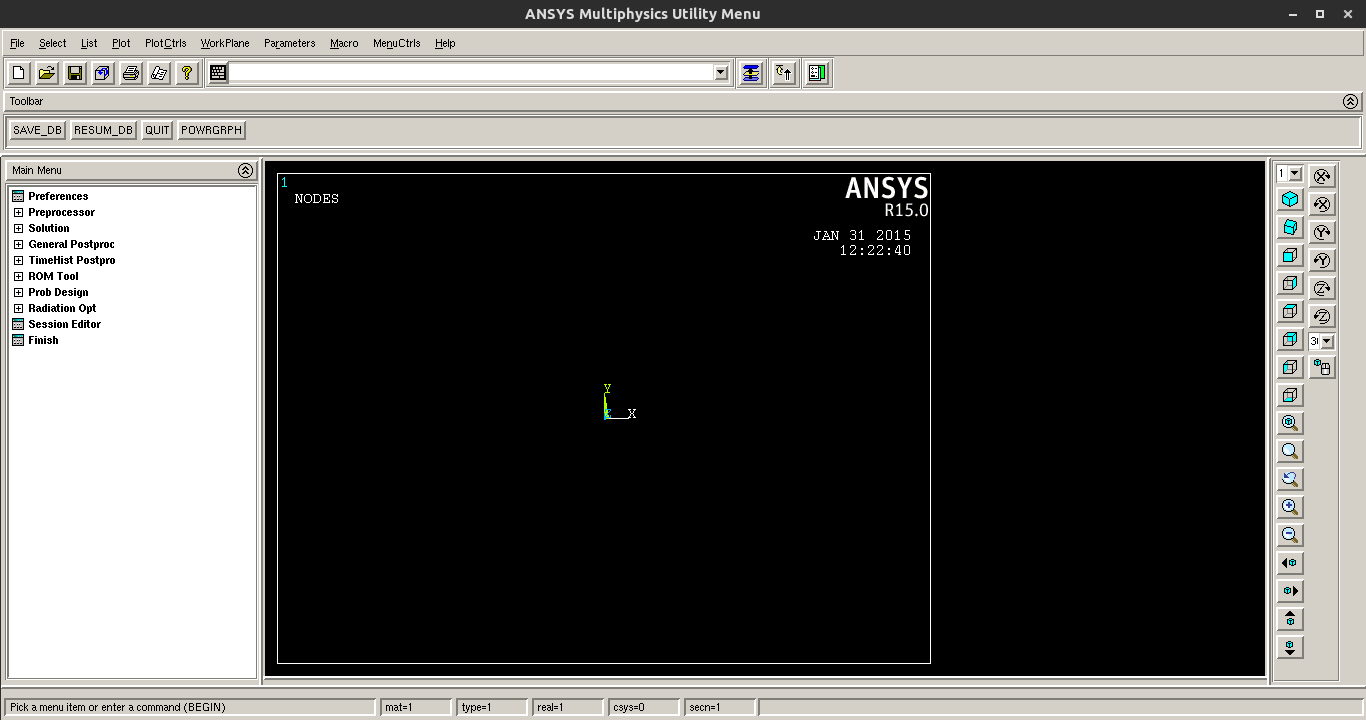Screen dimensions: 1366x720
Task: Set Isometric View with solid cyan cube
Action: tap(1290, 200)
